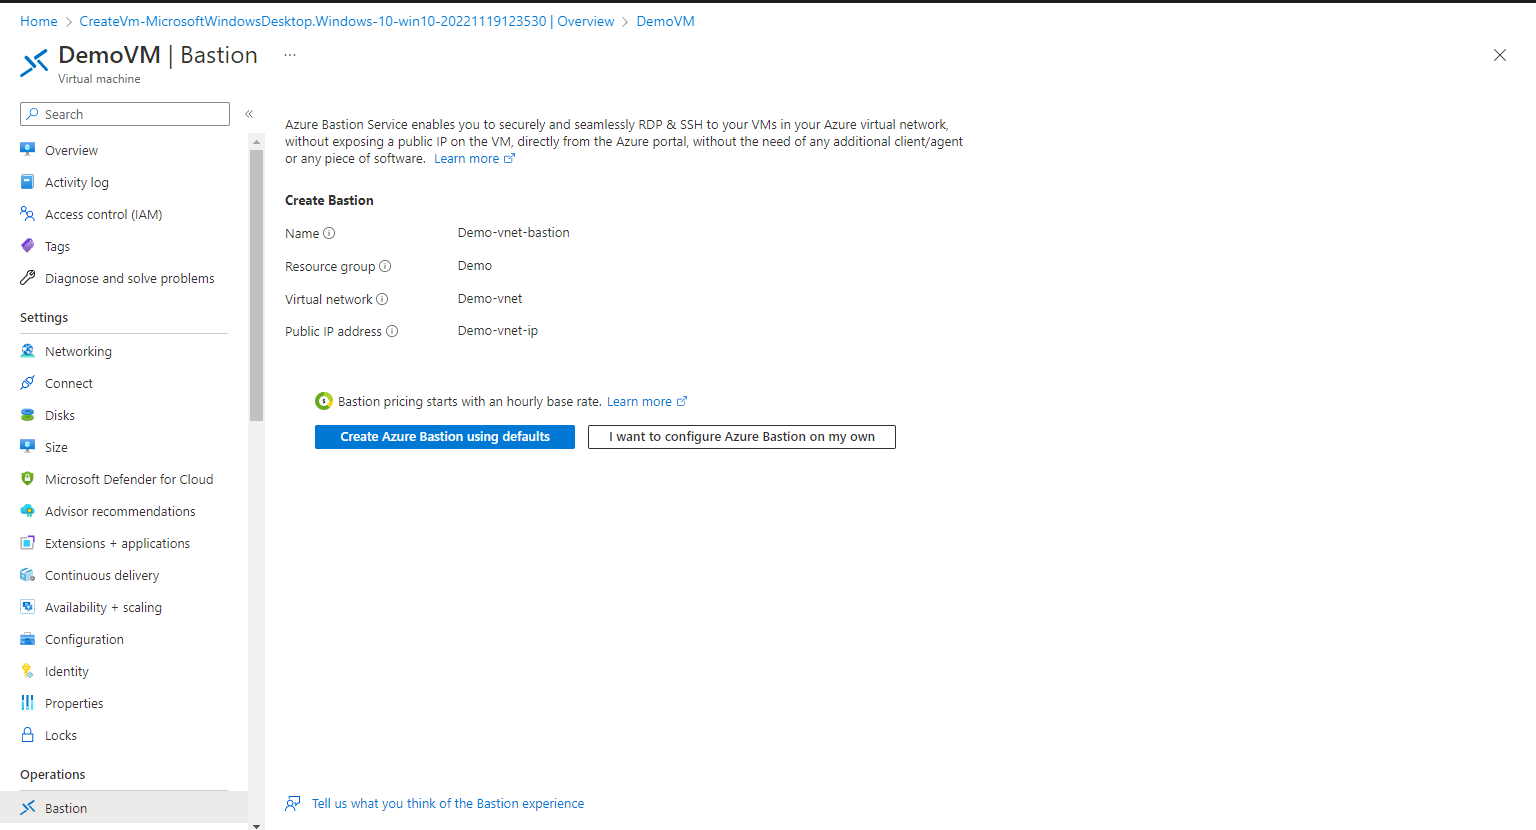Click the Advisor recommendations cloud icon
This screenshot has width=1536, height=830.
28,511
